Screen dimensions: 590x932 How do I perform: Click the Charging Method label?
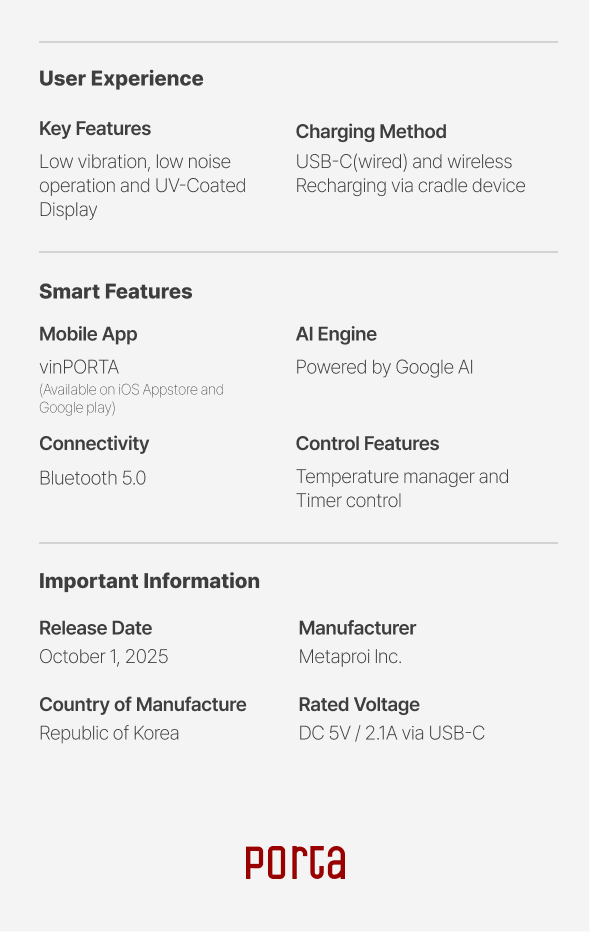pyautogui.click(x=371, y=131)
